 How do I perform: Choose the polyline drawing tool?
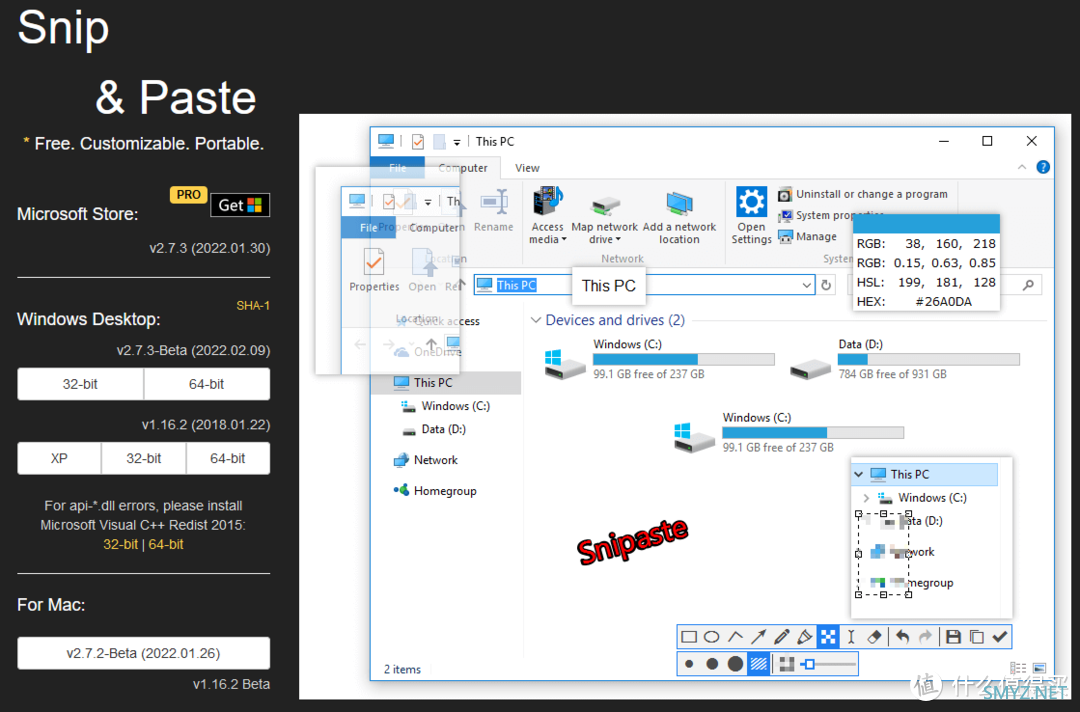point(736,637)
